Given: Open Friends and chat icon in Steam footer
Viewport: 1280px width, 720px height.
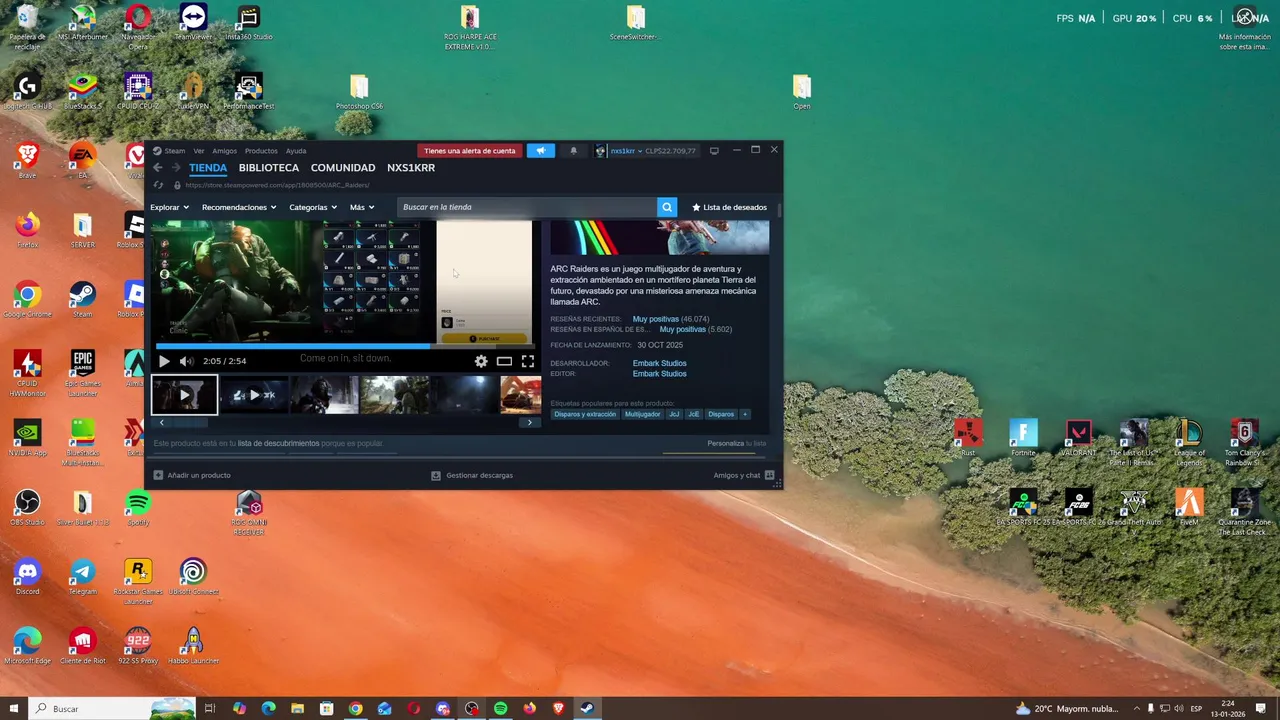Looking at the screenshot, I should pyautogui.click(x=770, y=475).
